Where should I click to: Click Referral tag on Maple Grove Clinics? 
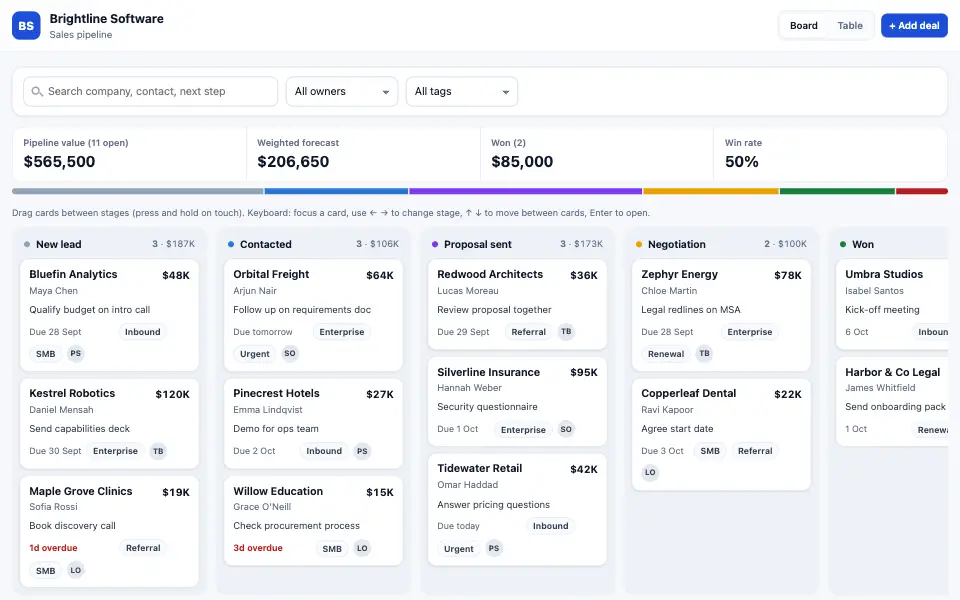point(143,548)
